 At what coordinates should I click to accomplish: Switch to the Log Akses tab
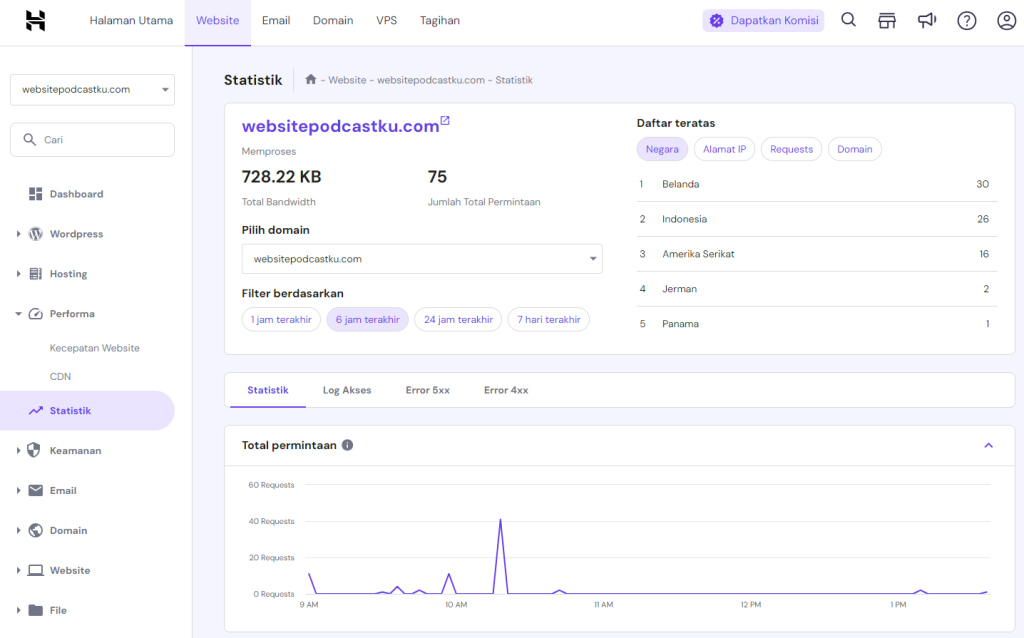coord(346,390)
